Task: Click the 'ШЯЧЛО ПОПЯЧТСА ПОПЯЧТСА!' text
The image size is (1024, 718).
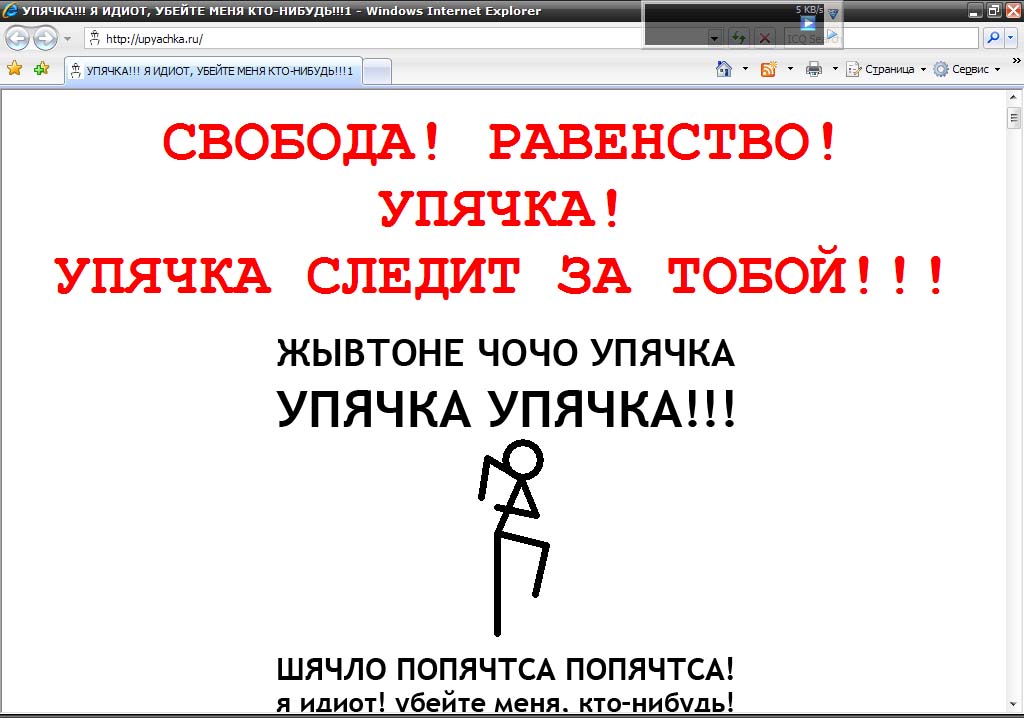Action: pos(505,670)
